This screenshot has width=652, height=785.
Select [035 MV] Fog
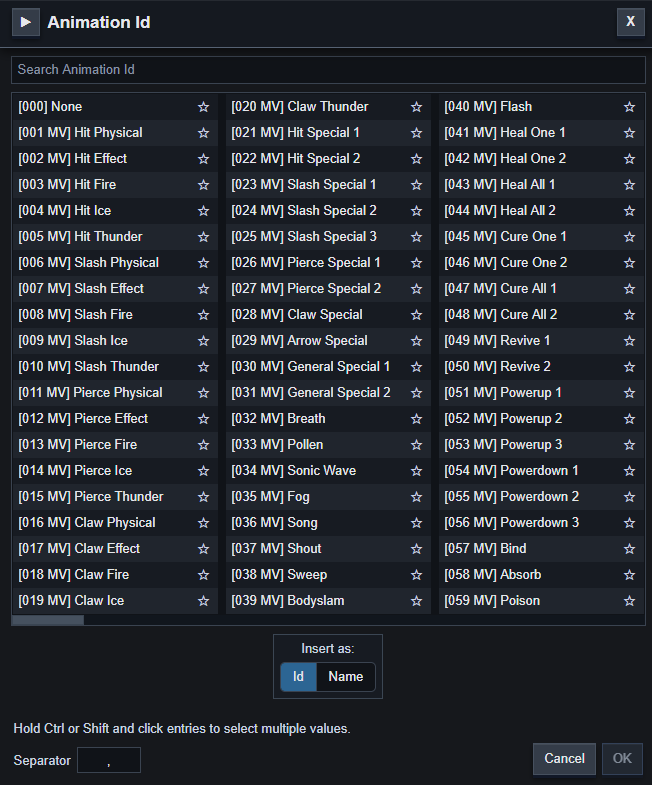(328, 497)
